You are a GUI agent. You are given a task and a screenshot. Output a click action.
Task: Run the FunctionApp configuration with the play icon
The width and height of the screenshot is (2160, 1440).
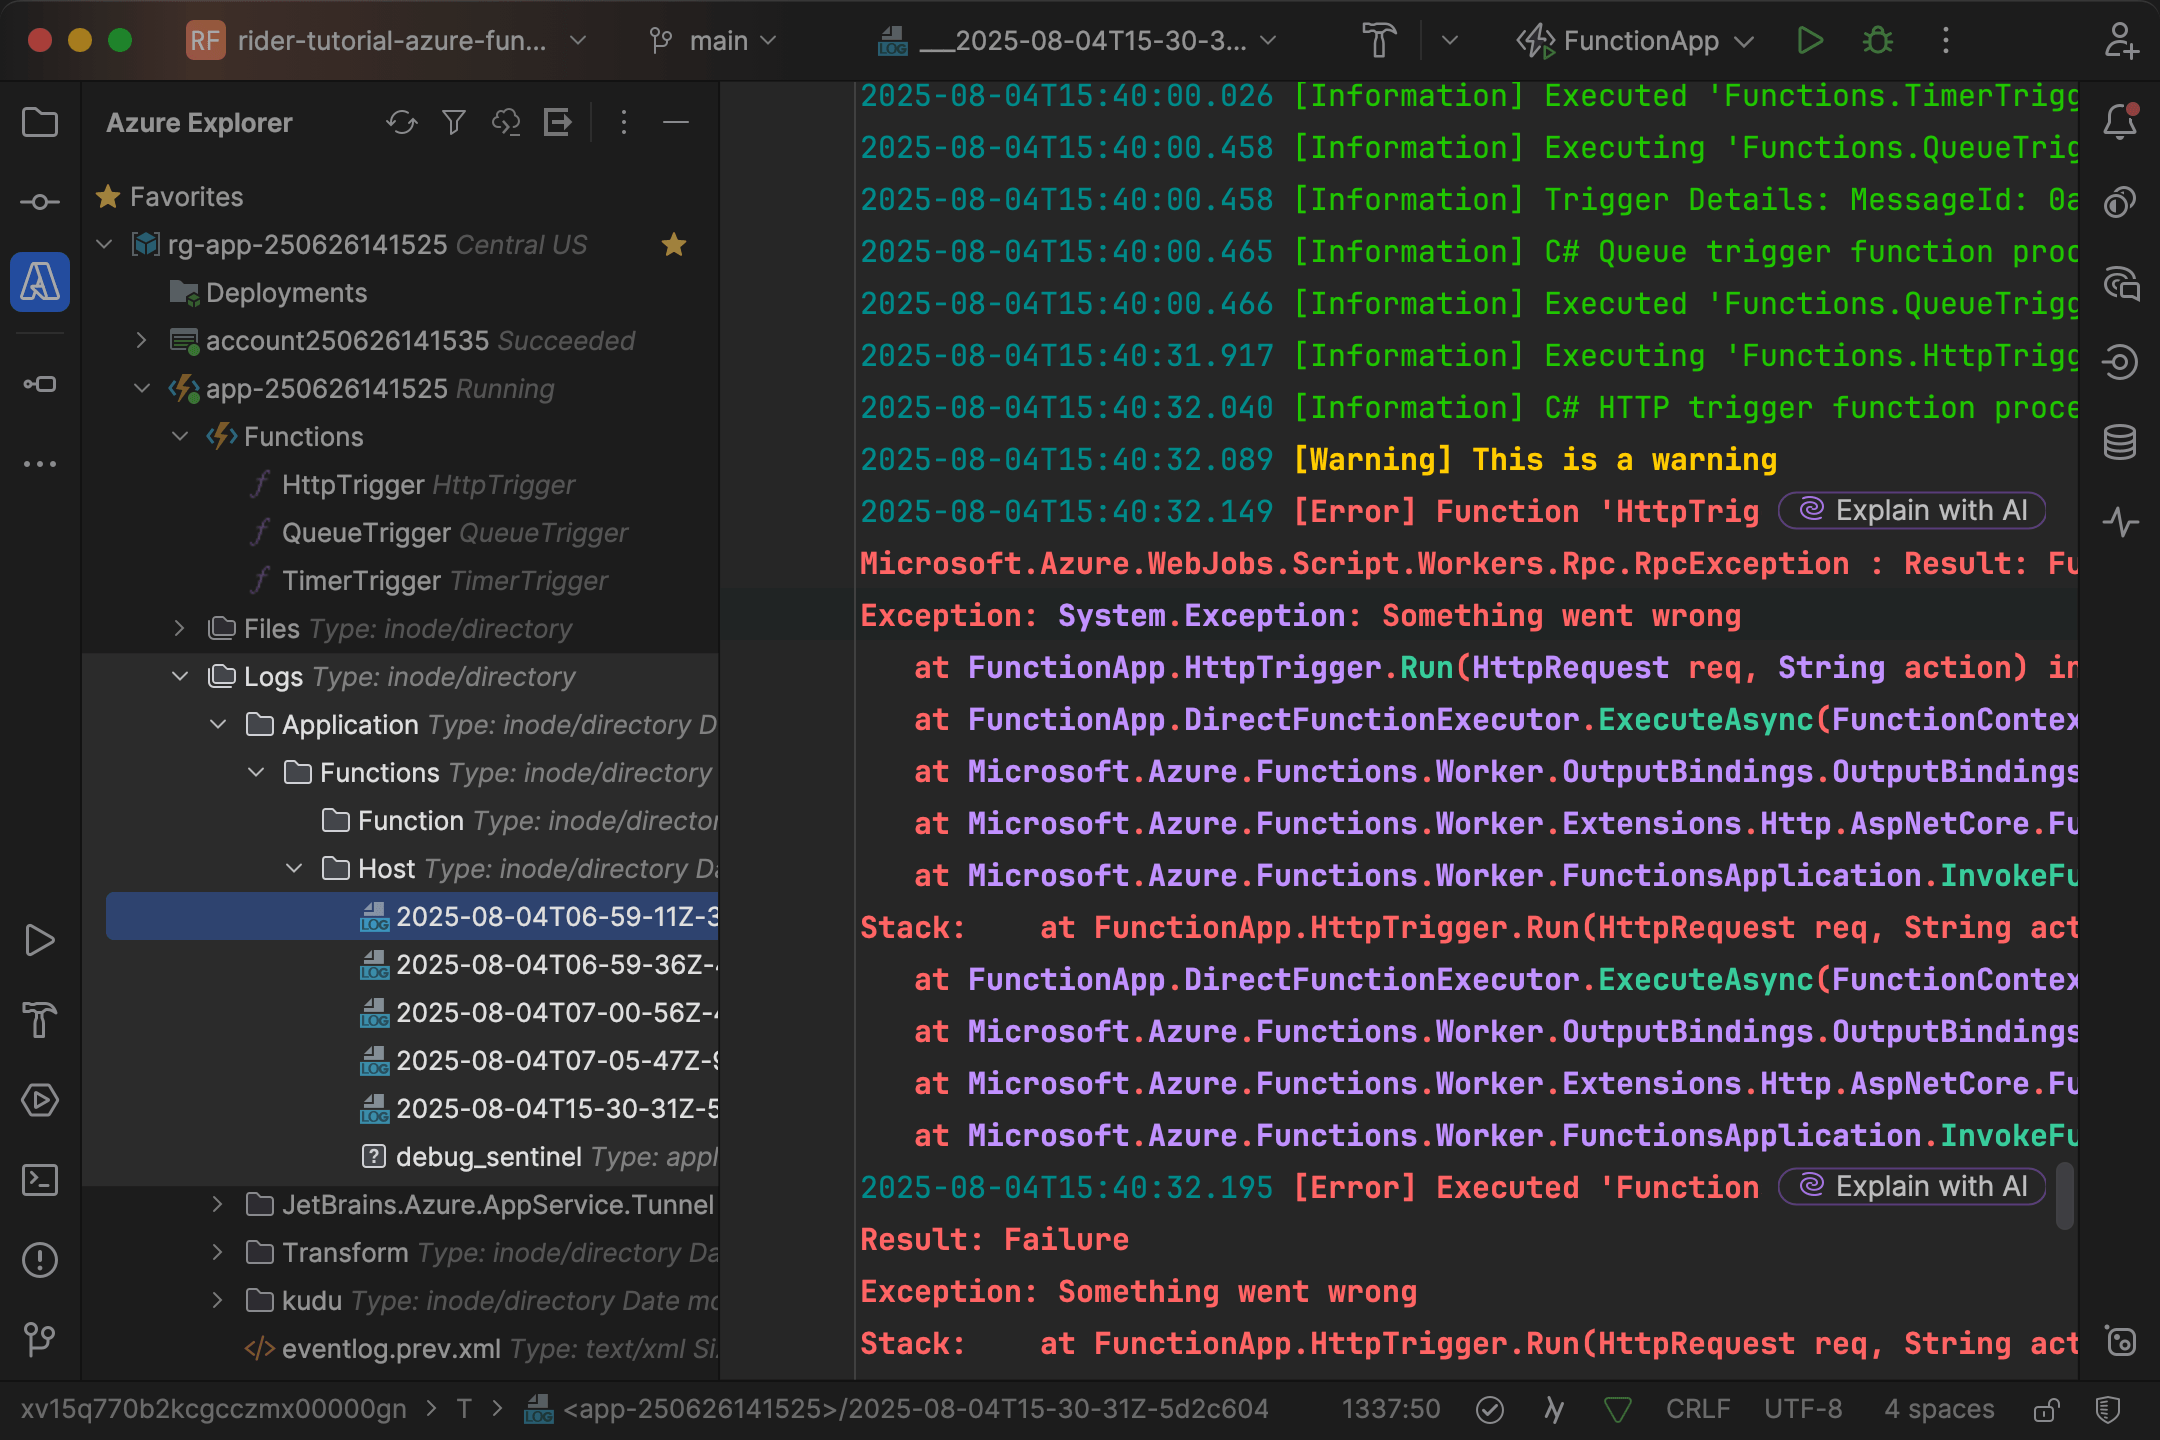click(x=1810, y=40)
